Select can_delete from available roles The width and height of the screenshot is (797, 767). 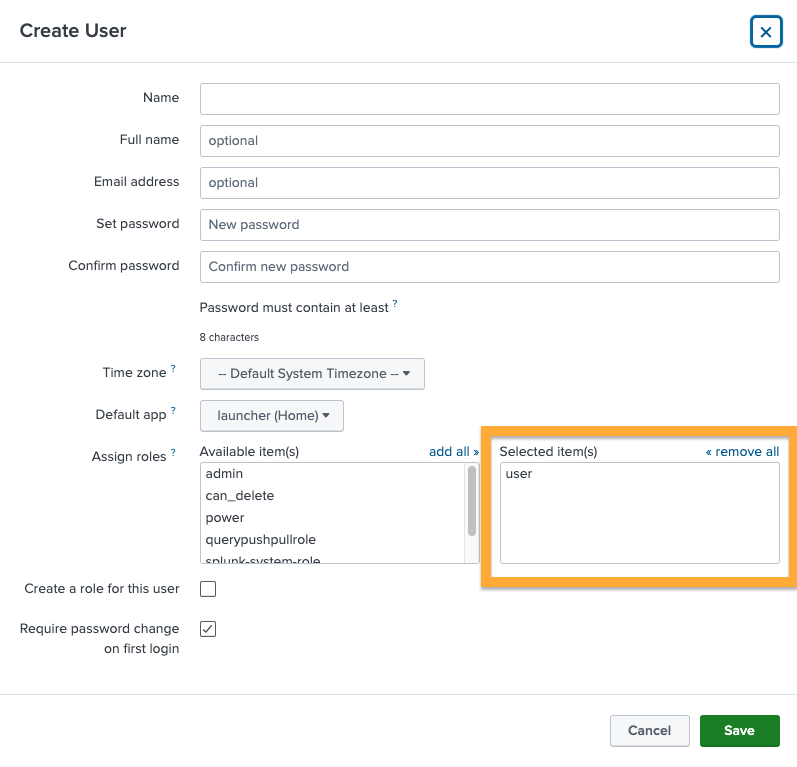click(x=240, y=496)
